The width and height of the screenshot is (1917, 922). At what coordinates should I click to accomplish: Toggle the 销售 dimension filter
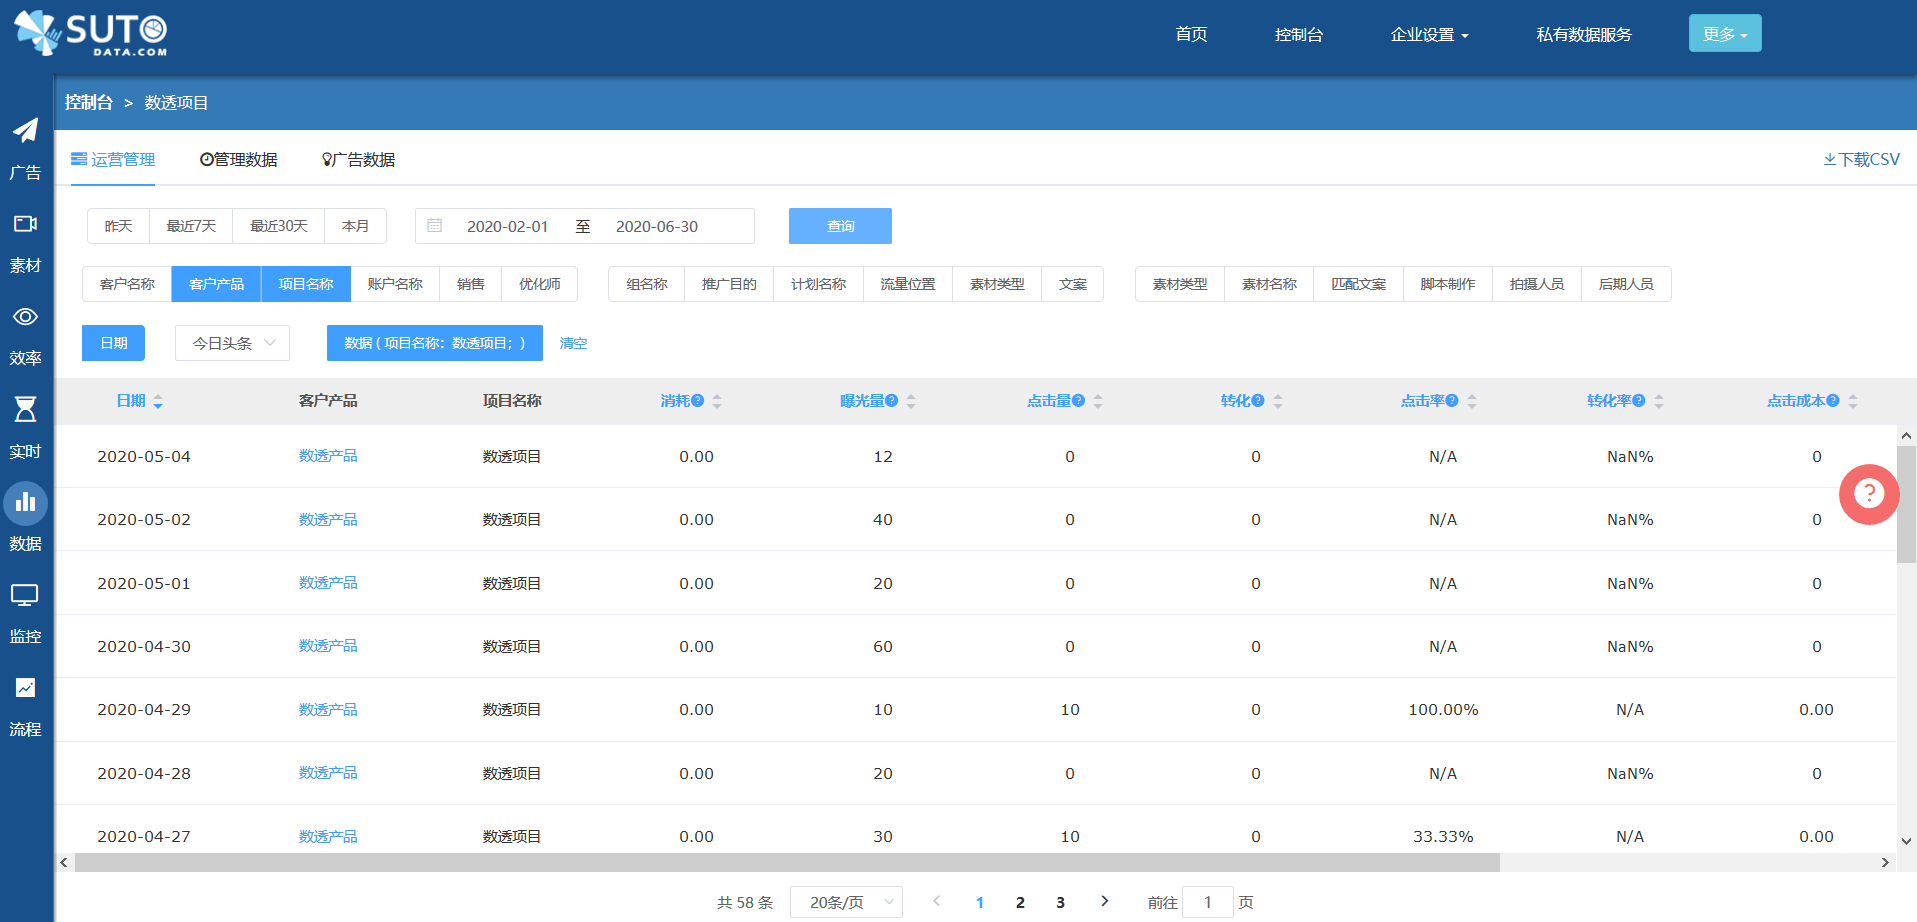coord(471,284)
